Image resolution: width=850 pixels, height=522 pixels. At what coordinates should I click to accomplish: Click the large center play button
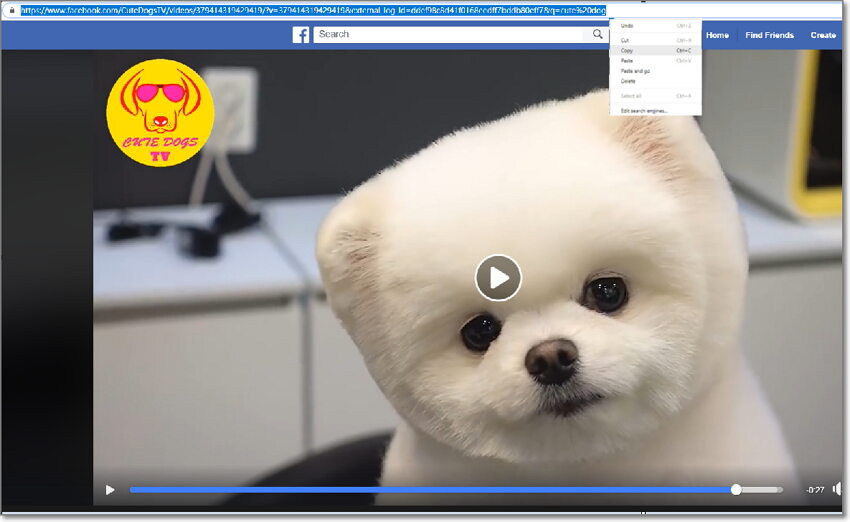498,278
